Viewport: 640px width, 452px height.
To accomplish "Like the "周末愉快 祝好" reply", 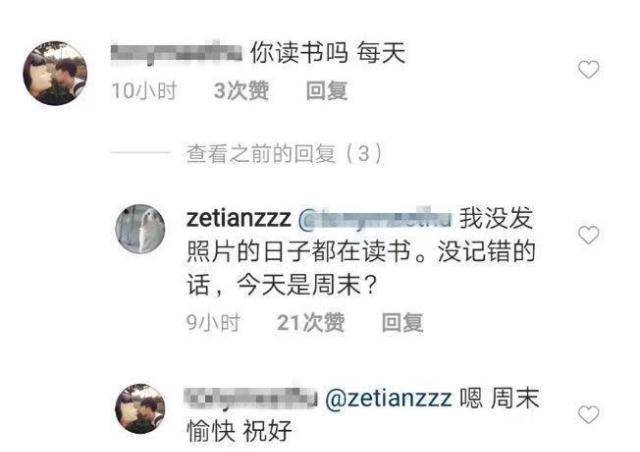I will tap(589, 414).
